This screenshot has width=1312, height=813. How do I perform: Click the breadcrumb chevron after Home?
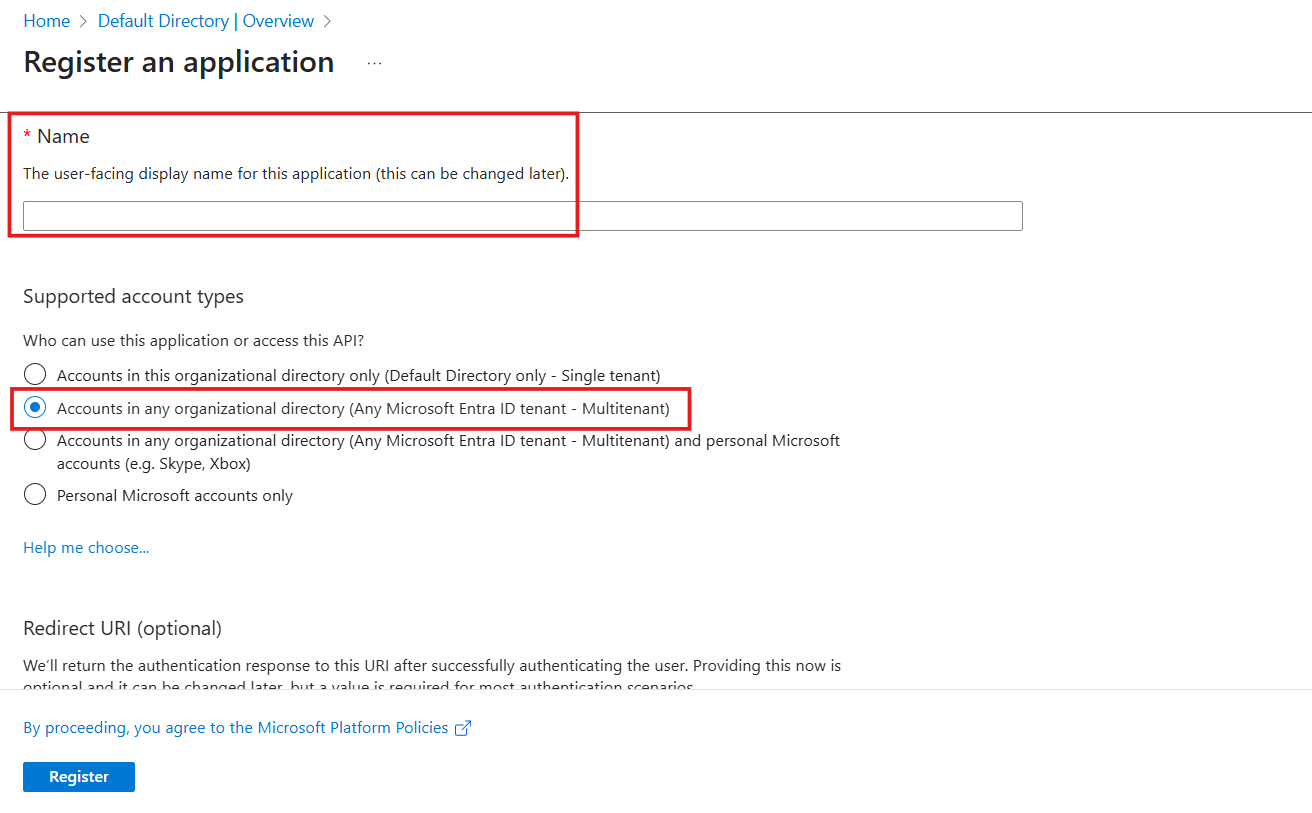pyautogui.click(x=84, y=21)
